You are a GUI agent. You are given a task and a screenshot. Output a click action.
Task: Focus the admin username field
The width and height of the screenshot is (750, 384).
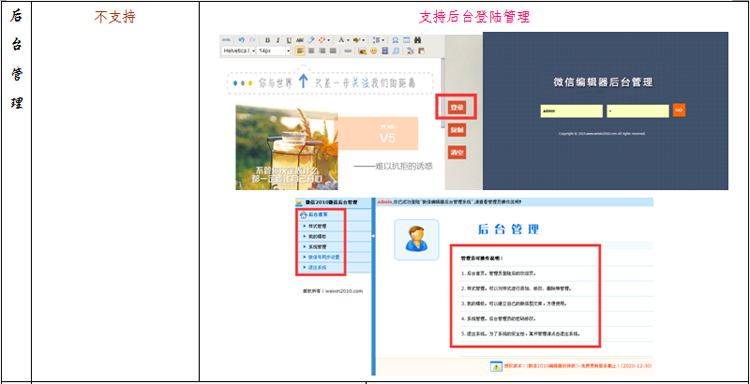(x=572, y=111)
